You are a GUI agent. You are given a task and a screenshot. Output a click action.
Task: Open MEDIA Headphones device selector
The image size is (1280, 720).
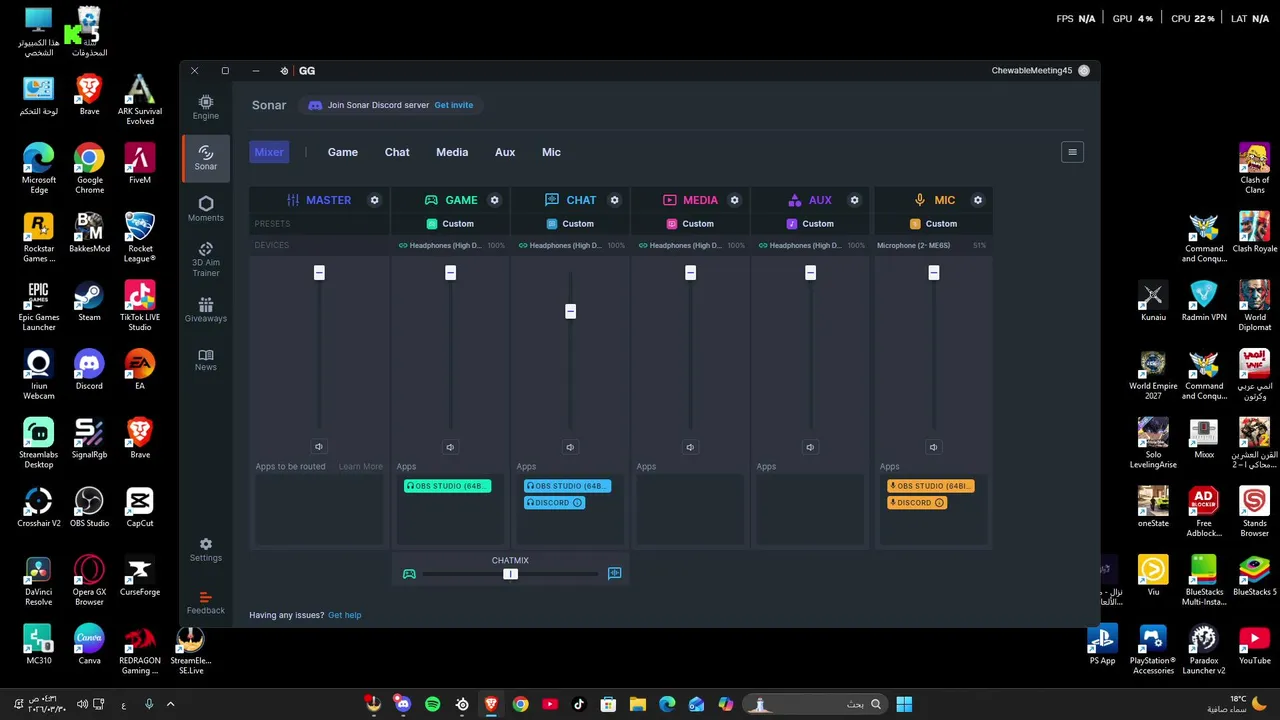[x=690, y=245]
